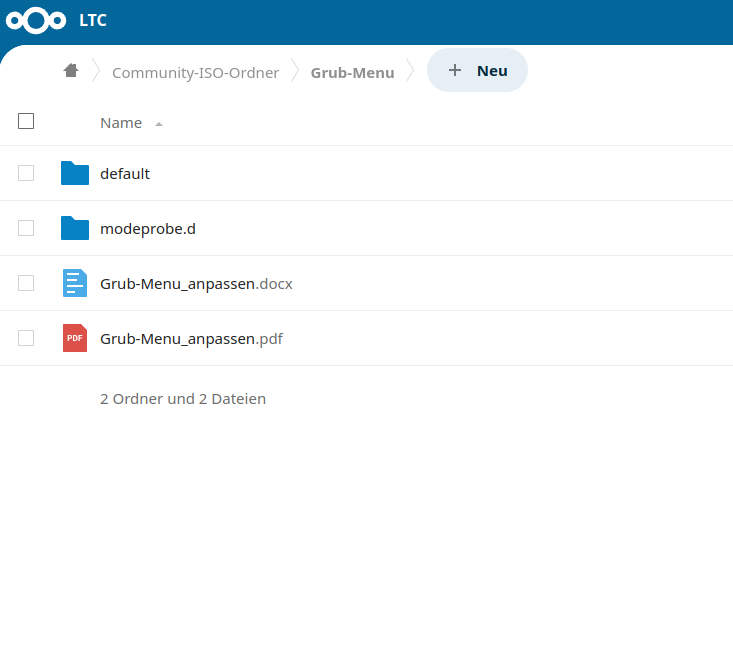Screen dimensions: 733x653
Task: Click the red PDF file icon
Action: pos(75,338)
